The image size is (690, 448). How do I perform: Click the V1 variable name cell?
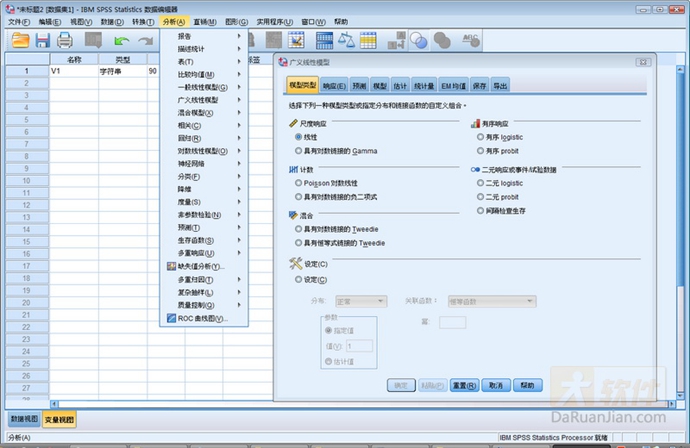coord(74,71)
